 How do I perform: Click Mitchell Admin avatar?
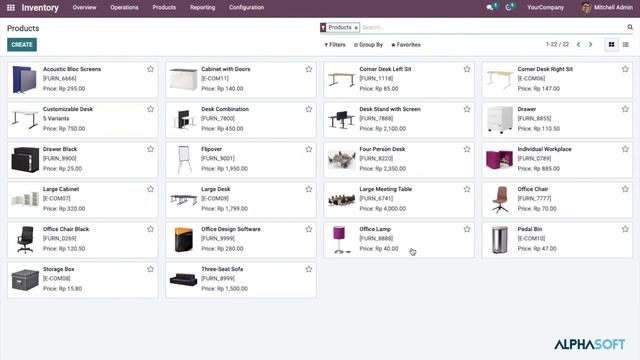click(586, 7)
